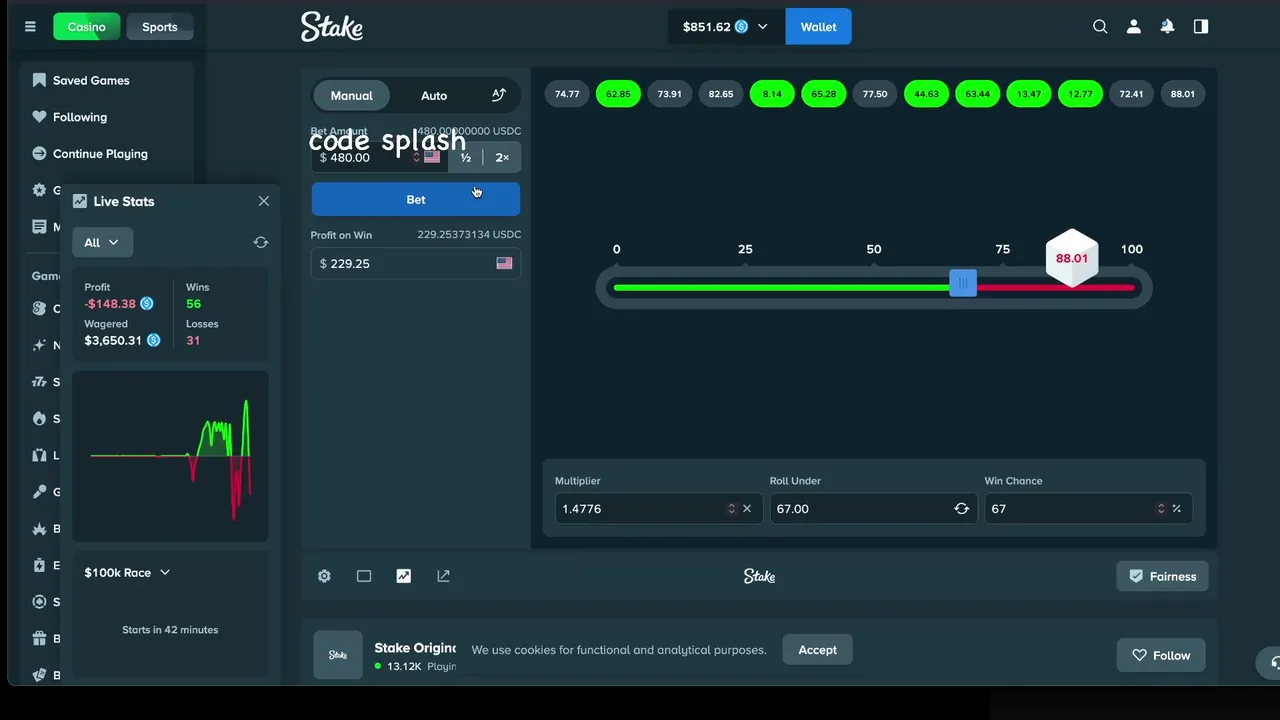The image size is (1280, 720).
Task: Select the Manual betting tab
Action: click(x=352, y=96)
